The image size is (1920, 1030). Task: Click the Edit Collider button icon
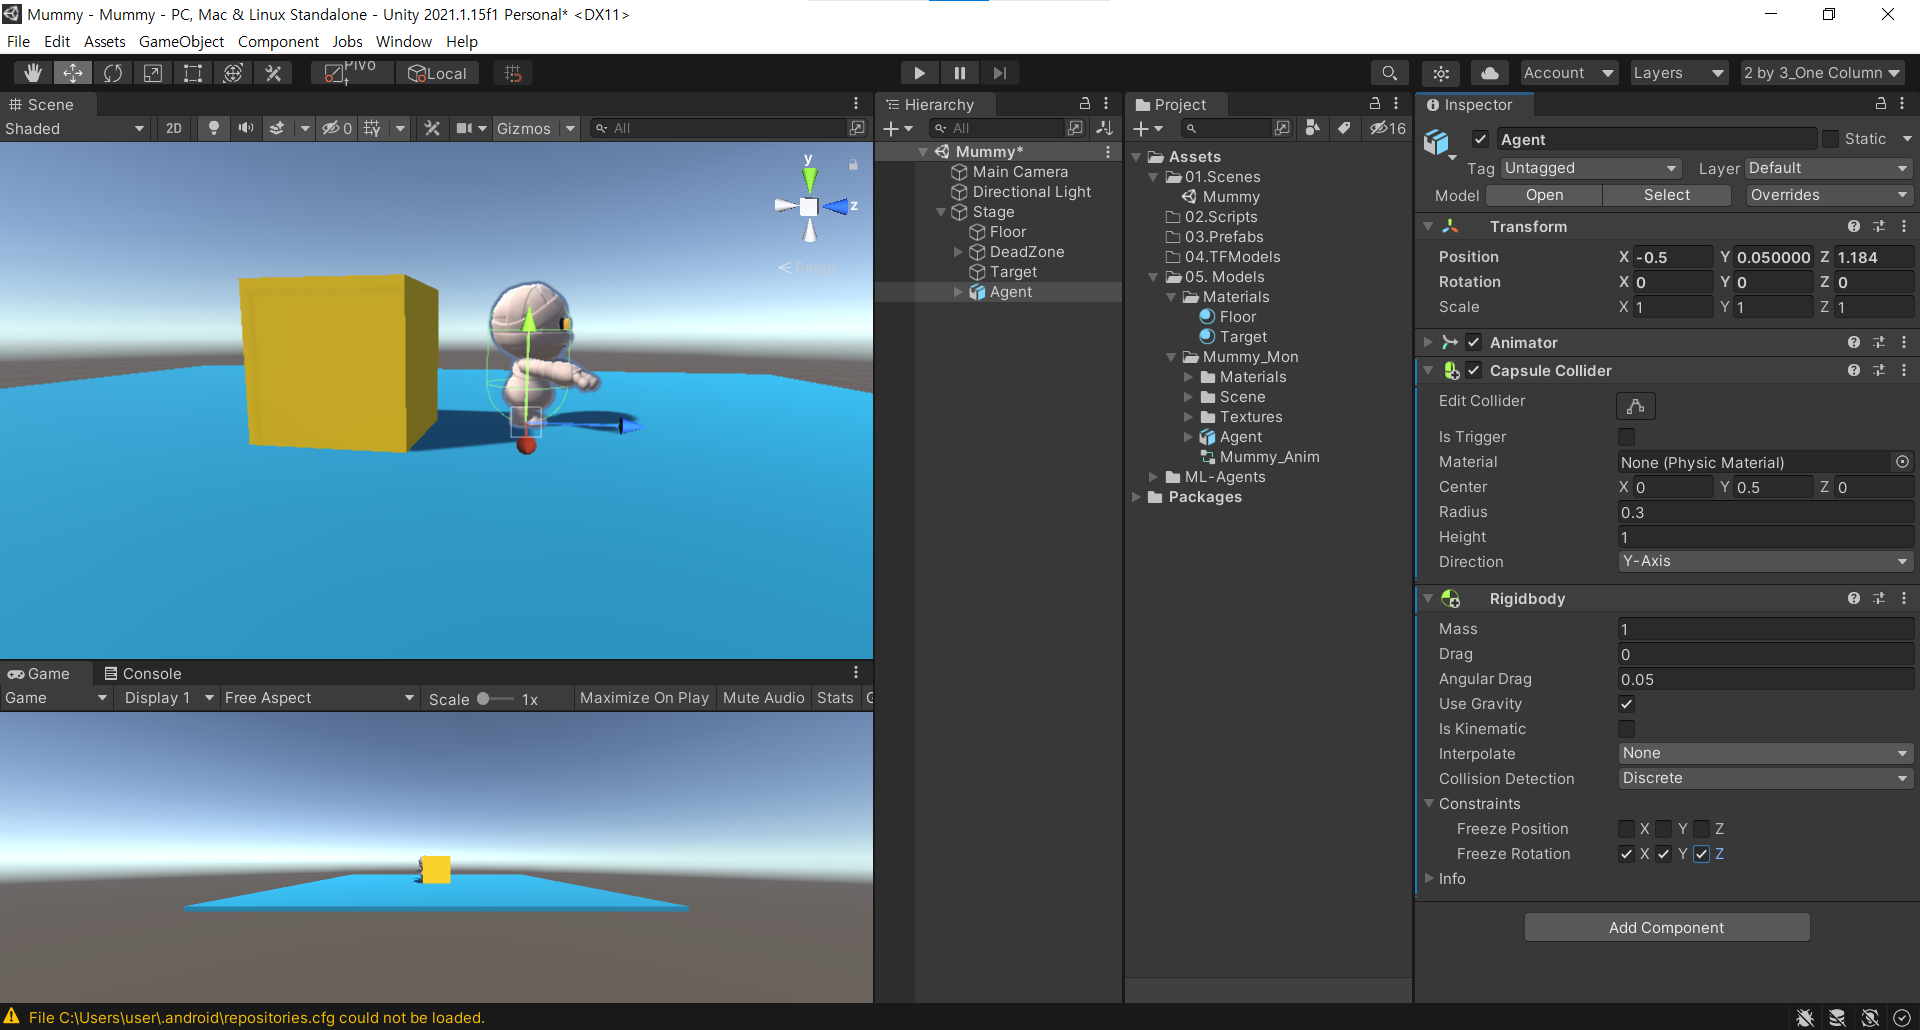pos(1636,406)
